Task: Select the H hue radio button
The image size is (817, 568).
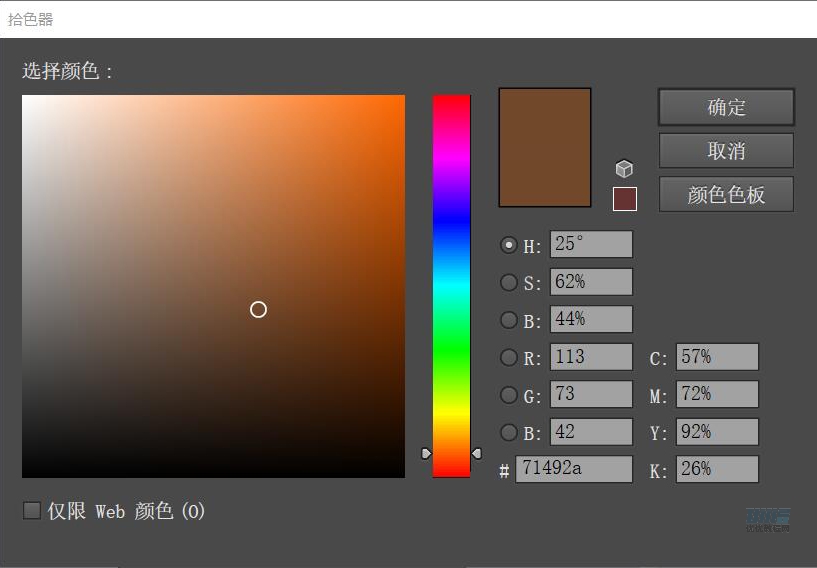Action: 509,245
